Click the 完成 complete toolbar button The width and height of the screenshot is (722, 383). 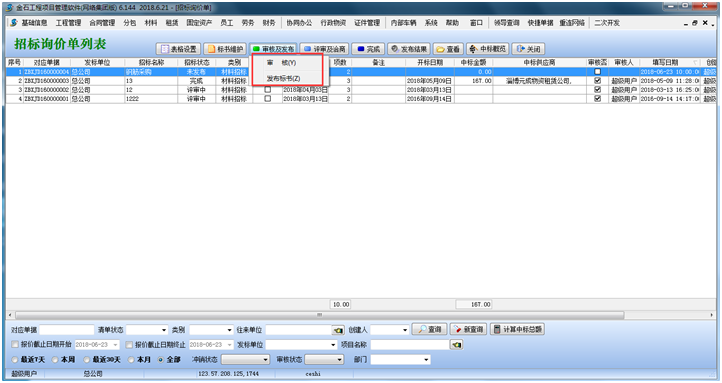pos(368,49)
